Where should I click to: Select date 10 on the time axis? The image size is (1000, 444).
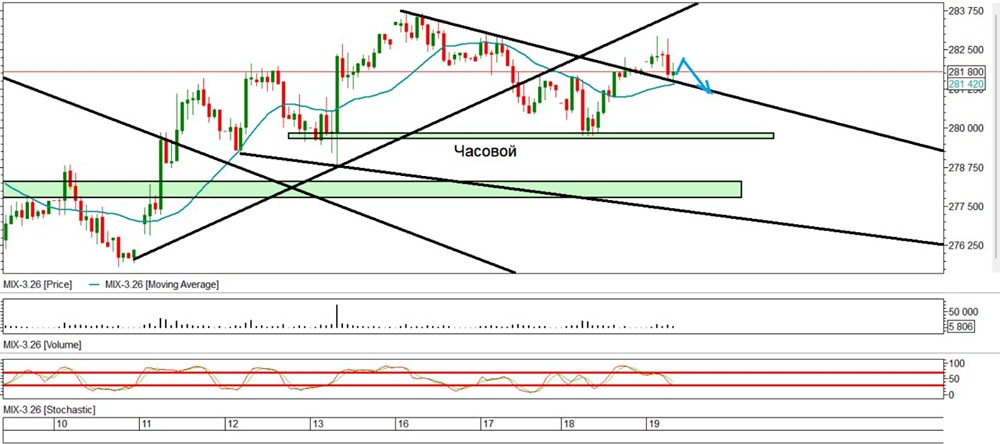pyautogui.click(x=62, y=424)
